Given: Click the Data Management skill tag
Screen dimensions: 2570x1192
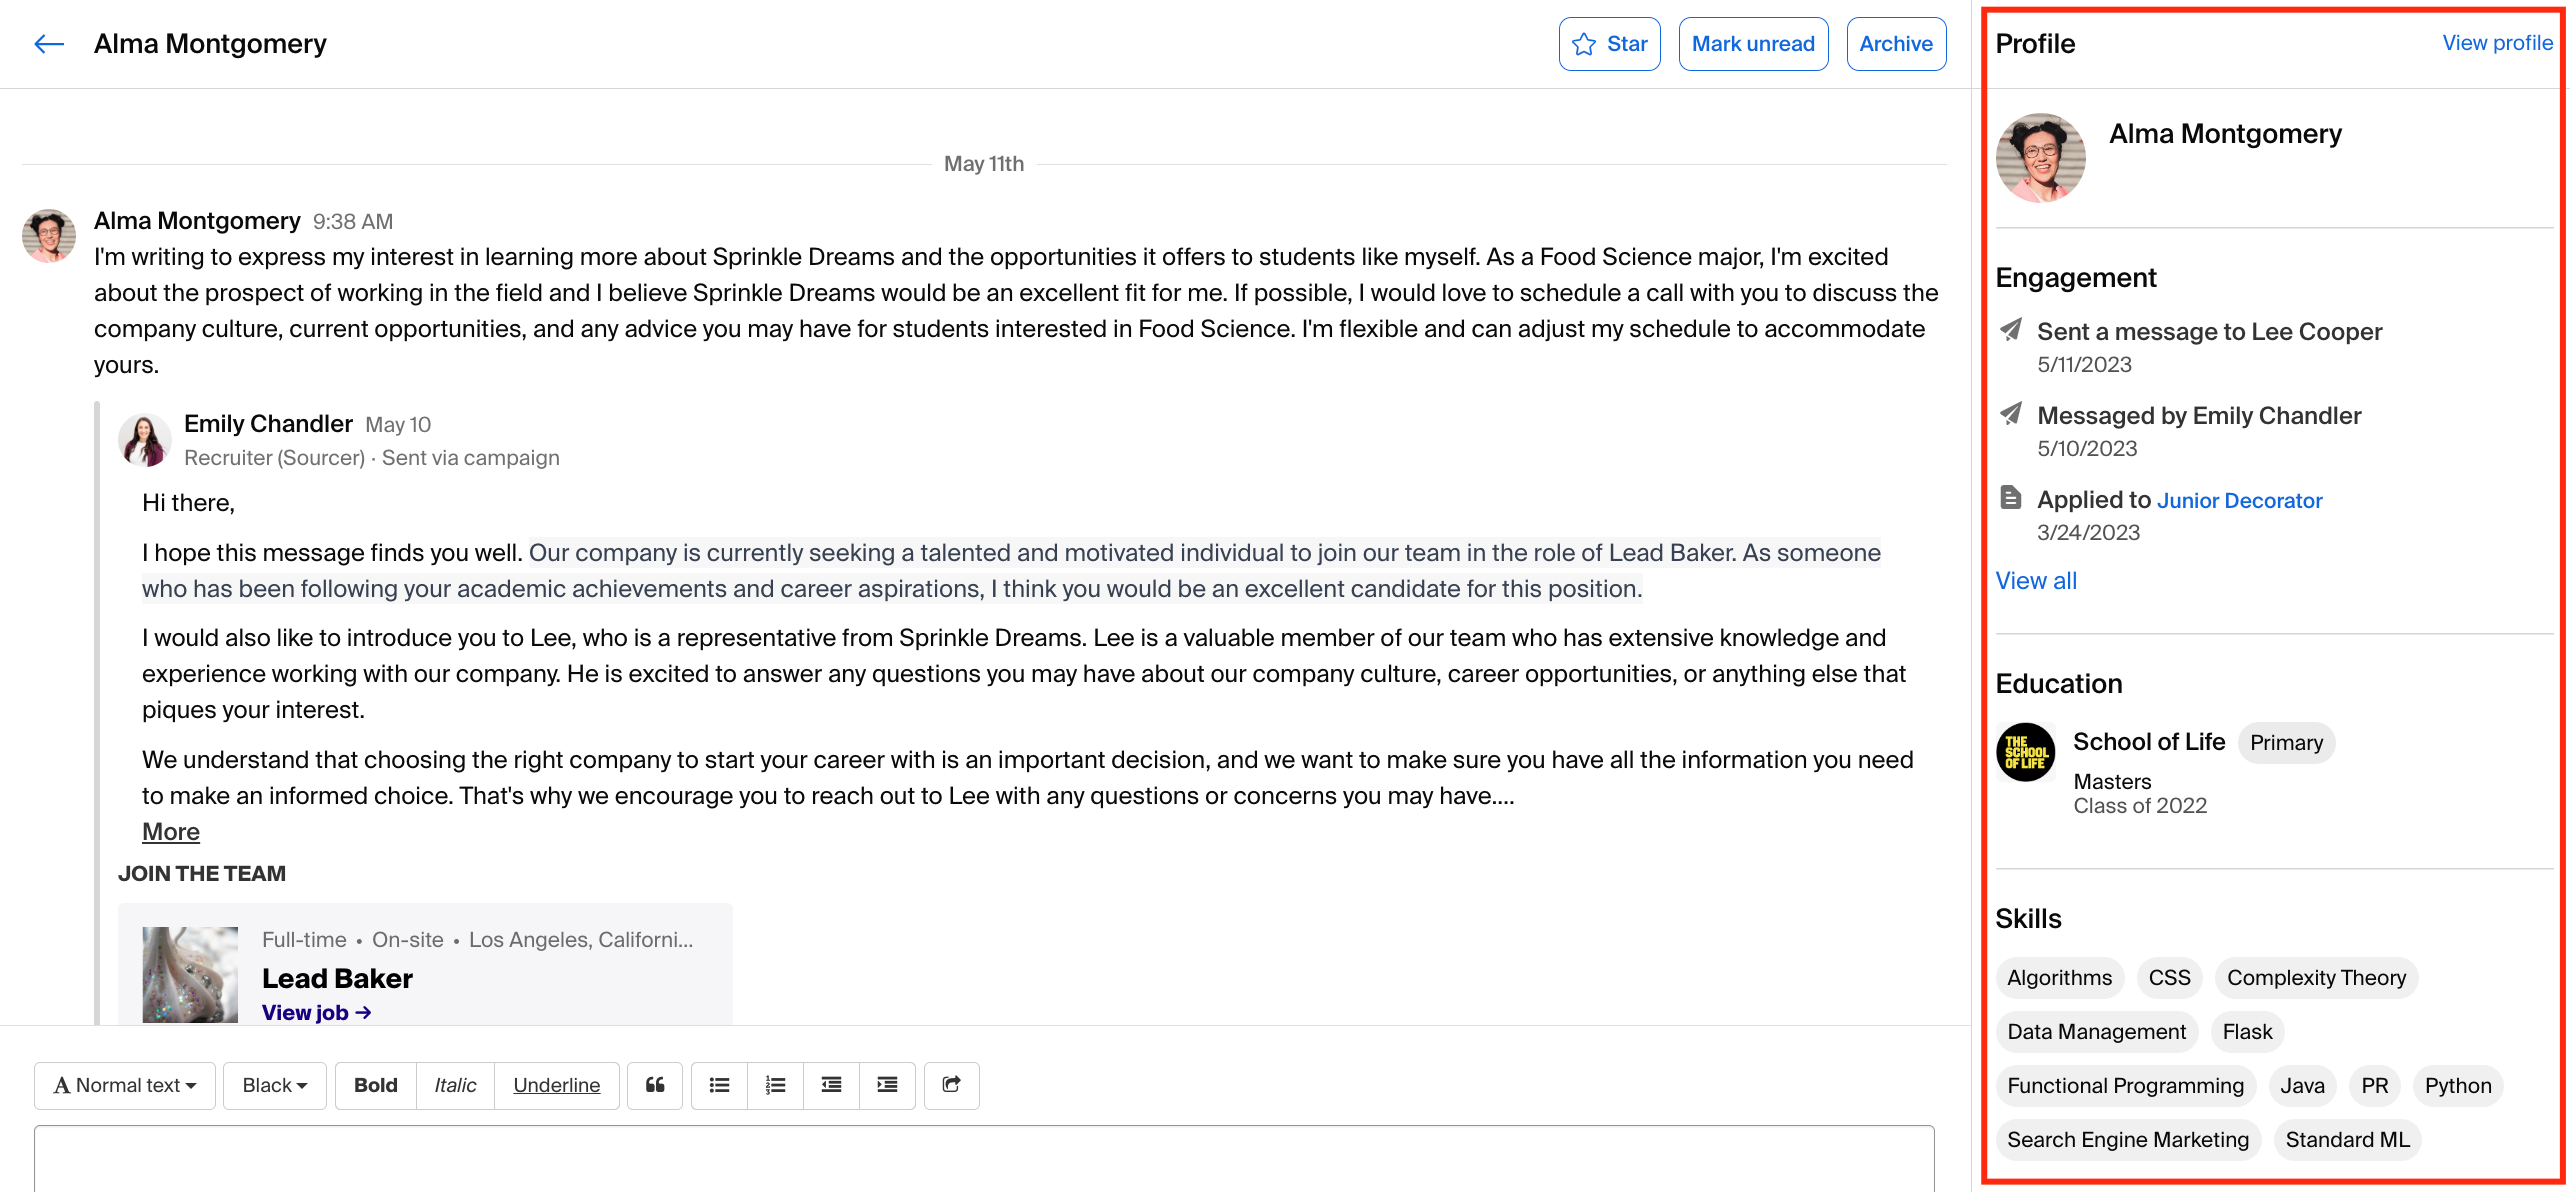Looking at the screenshot, I should (2096, 1032).
